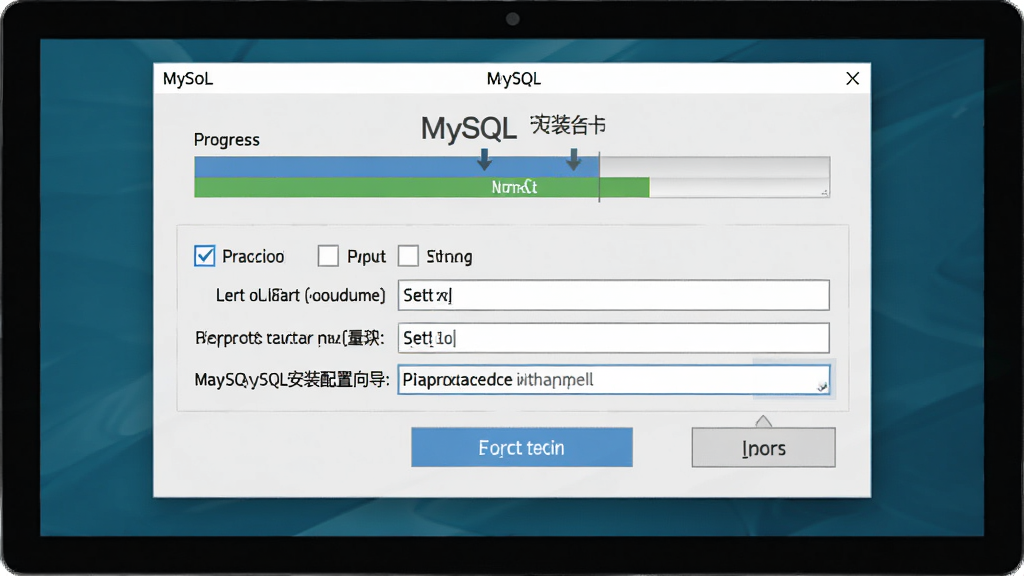Uncheck the Praccioo checkbox
Screen dimensions: 1024x576
(x=204, y=256)
